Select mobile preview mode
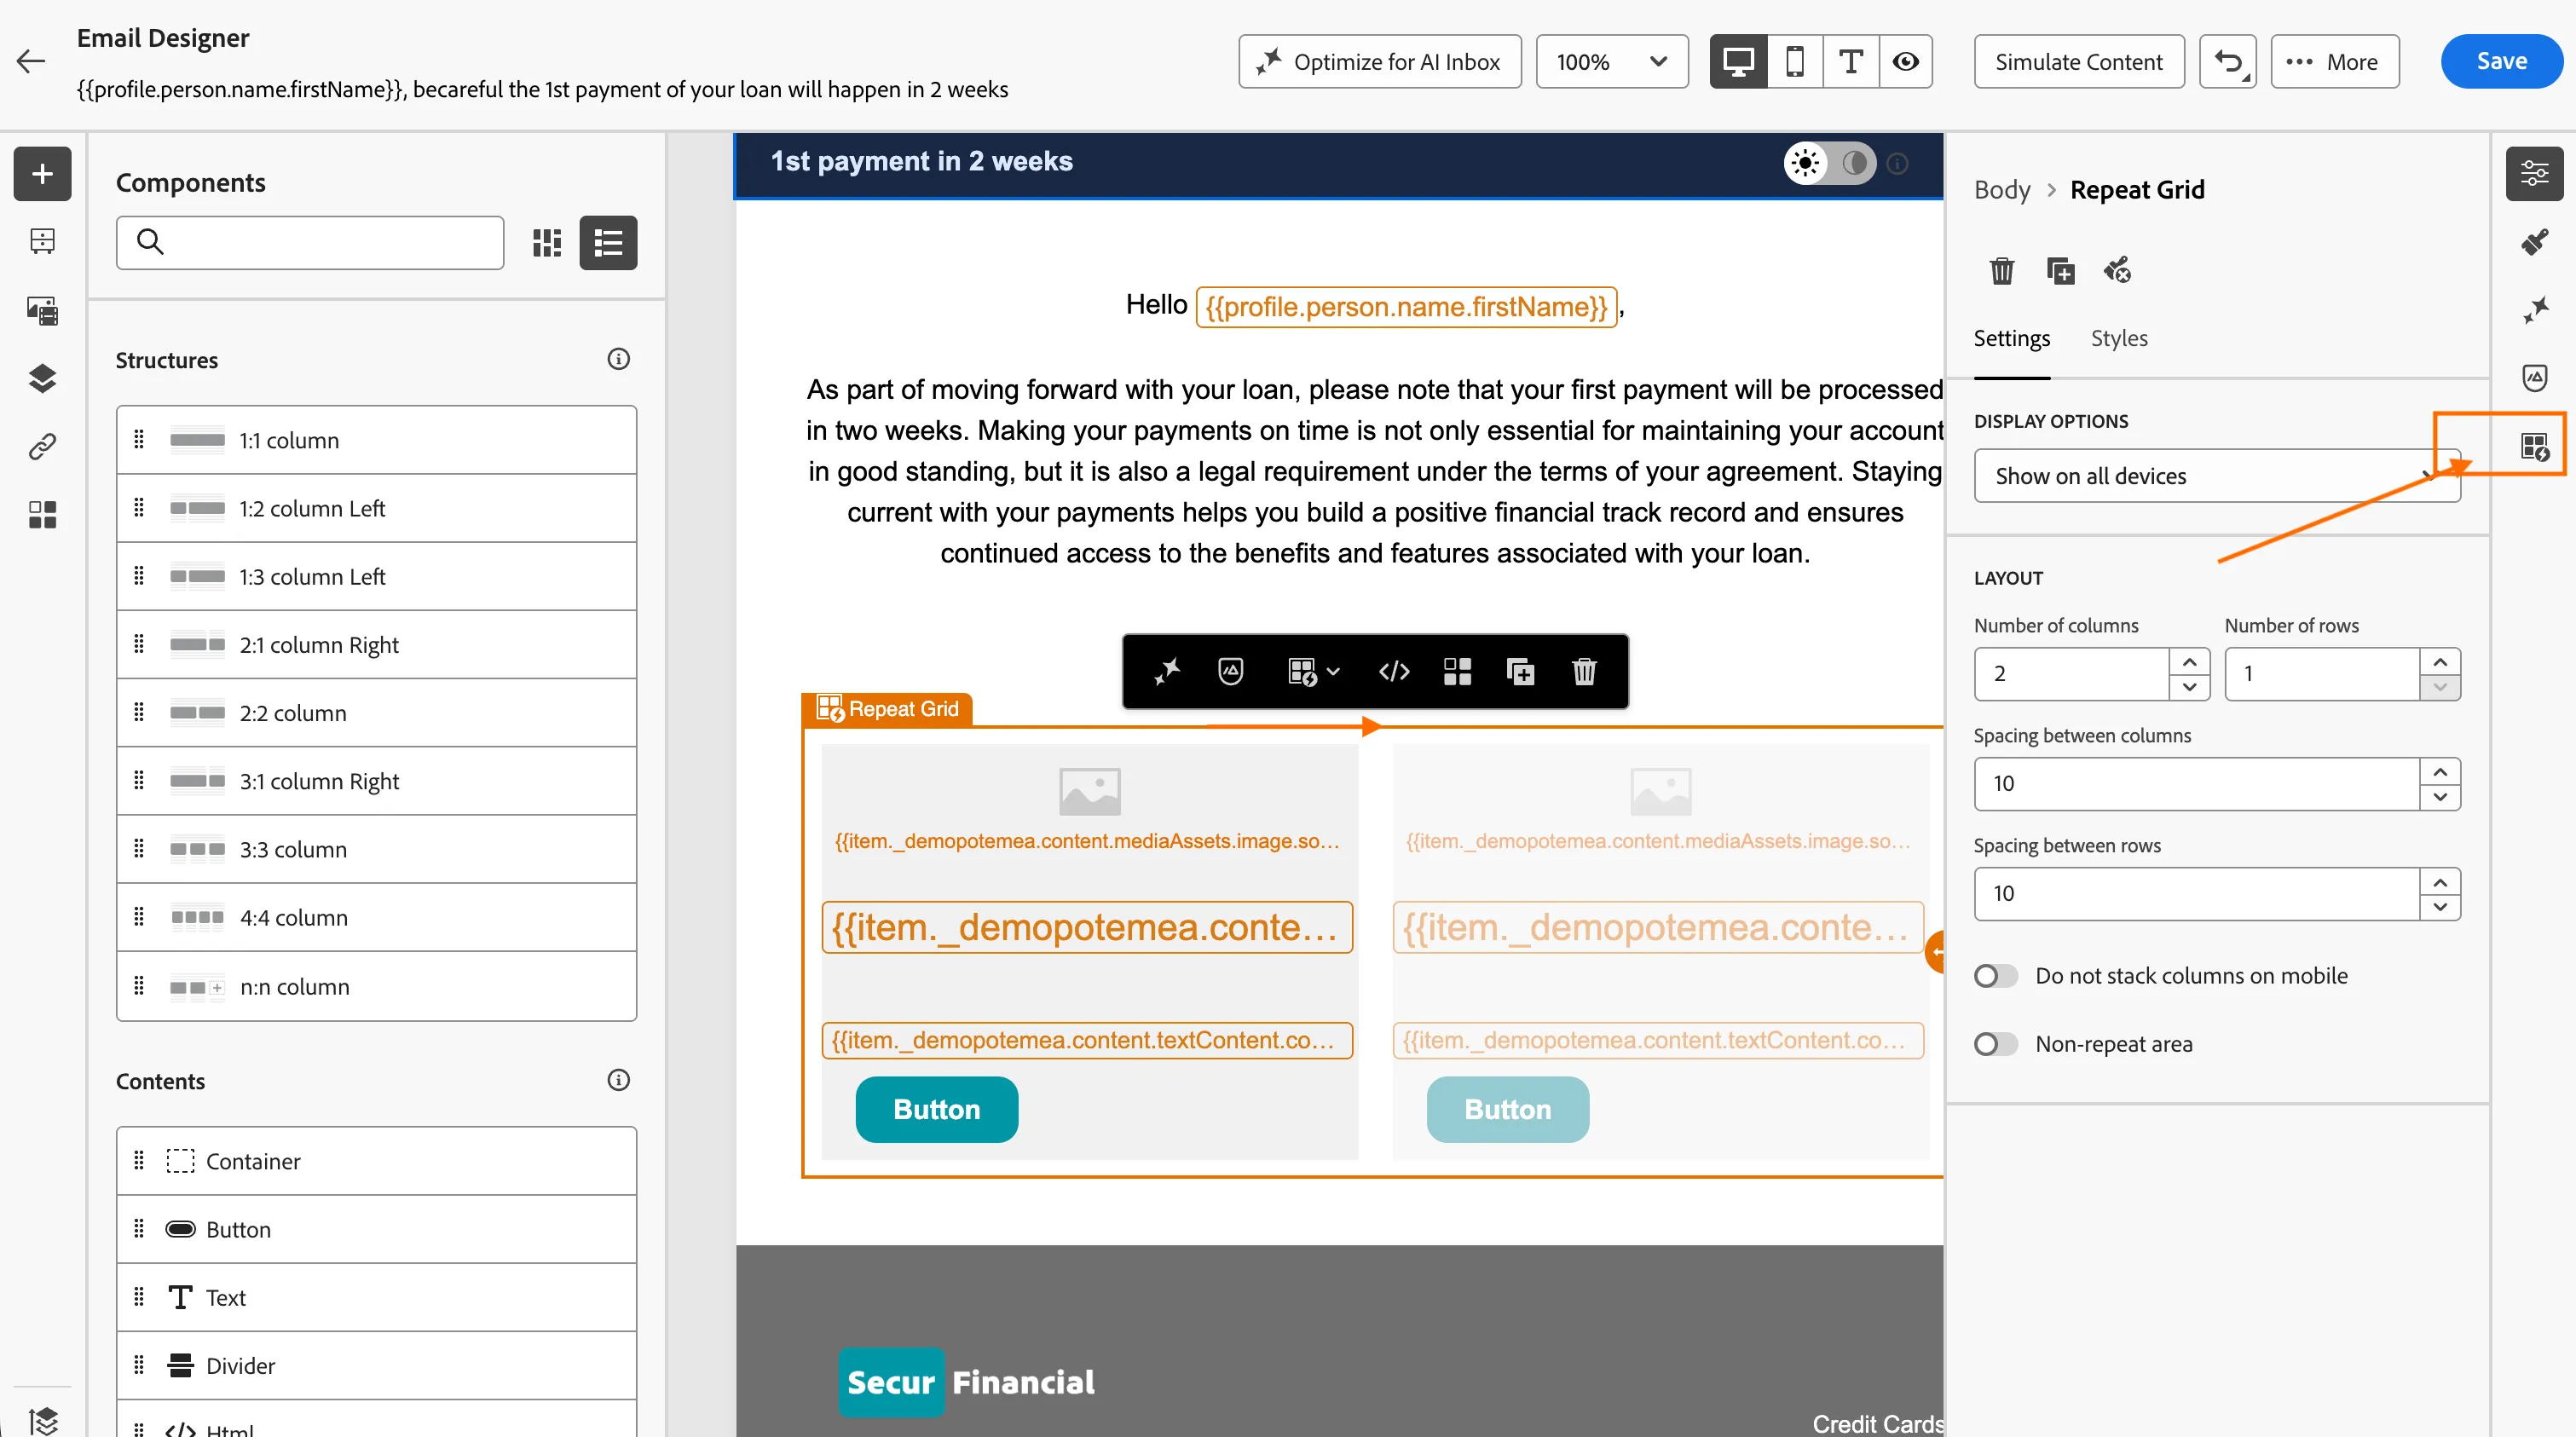This screenshot has height=1437, width=2576. [1795, 62]
